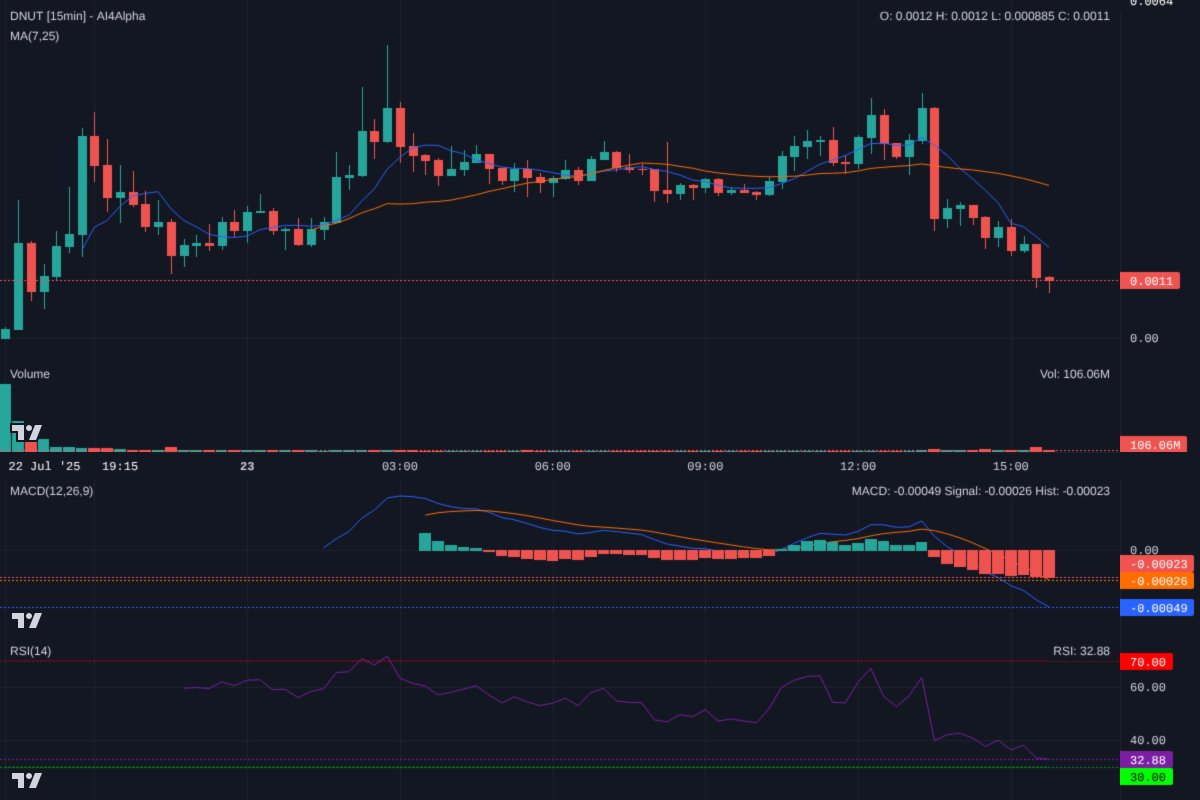
Task: Click the Vol: 106.06M readout
Action: click(1075, 374)
